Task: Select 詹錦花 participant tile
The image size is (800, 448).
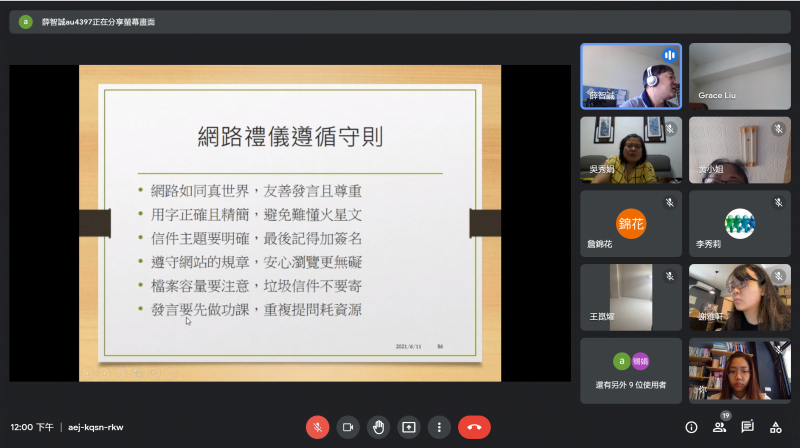Action: pyautogui.click(x=631, y=223)
